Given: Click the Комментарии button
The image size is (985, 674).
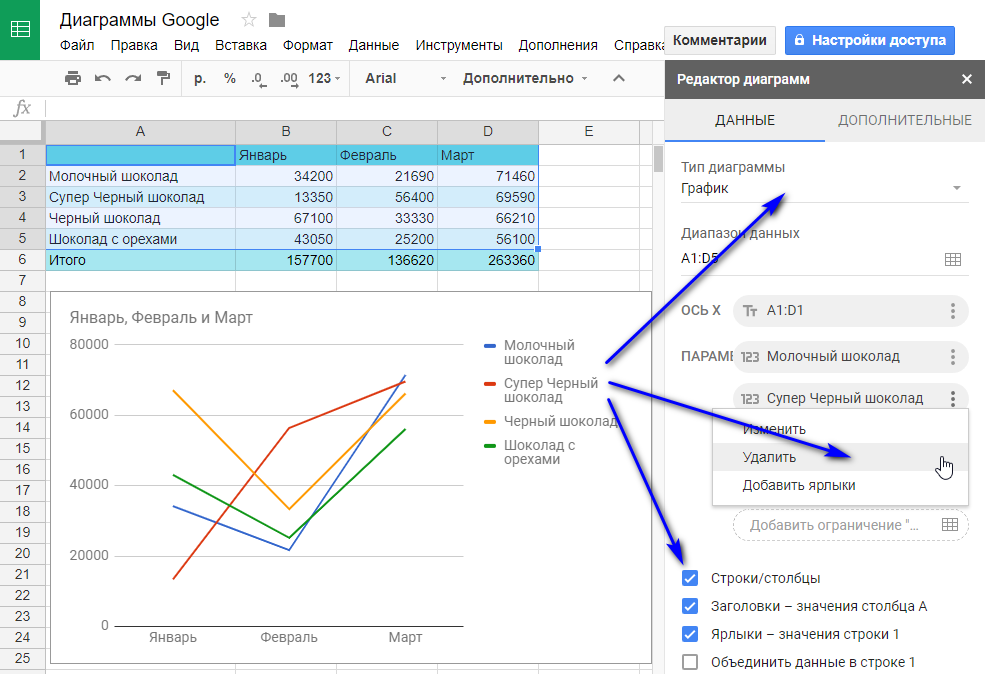Looking at the screenshot, I should pos(720,40).
